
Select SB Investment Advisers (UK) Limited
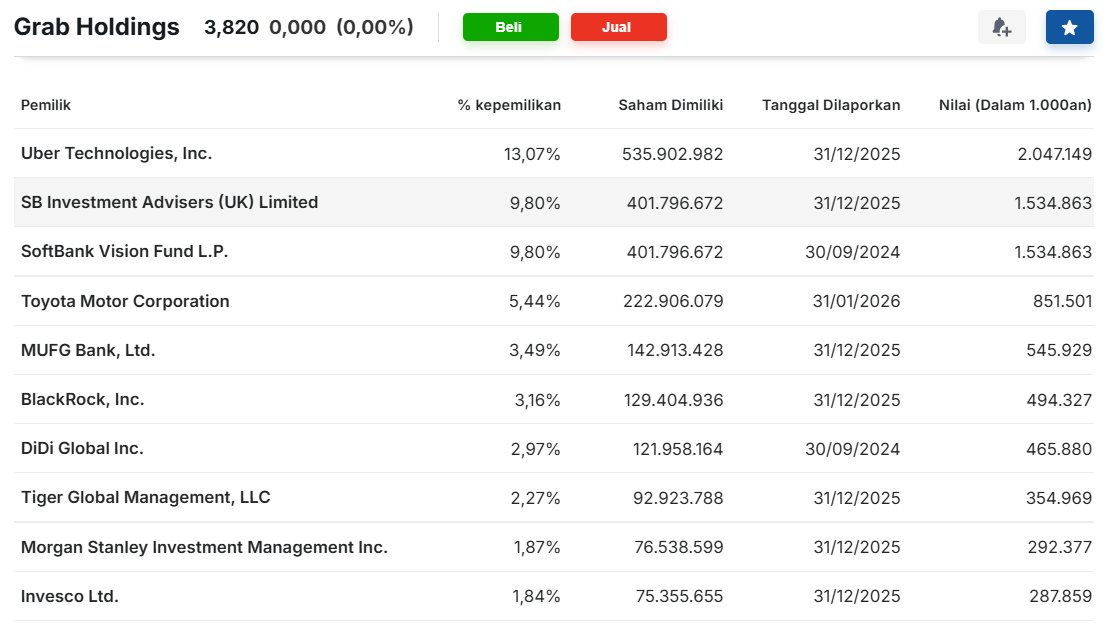pos(169,203)
